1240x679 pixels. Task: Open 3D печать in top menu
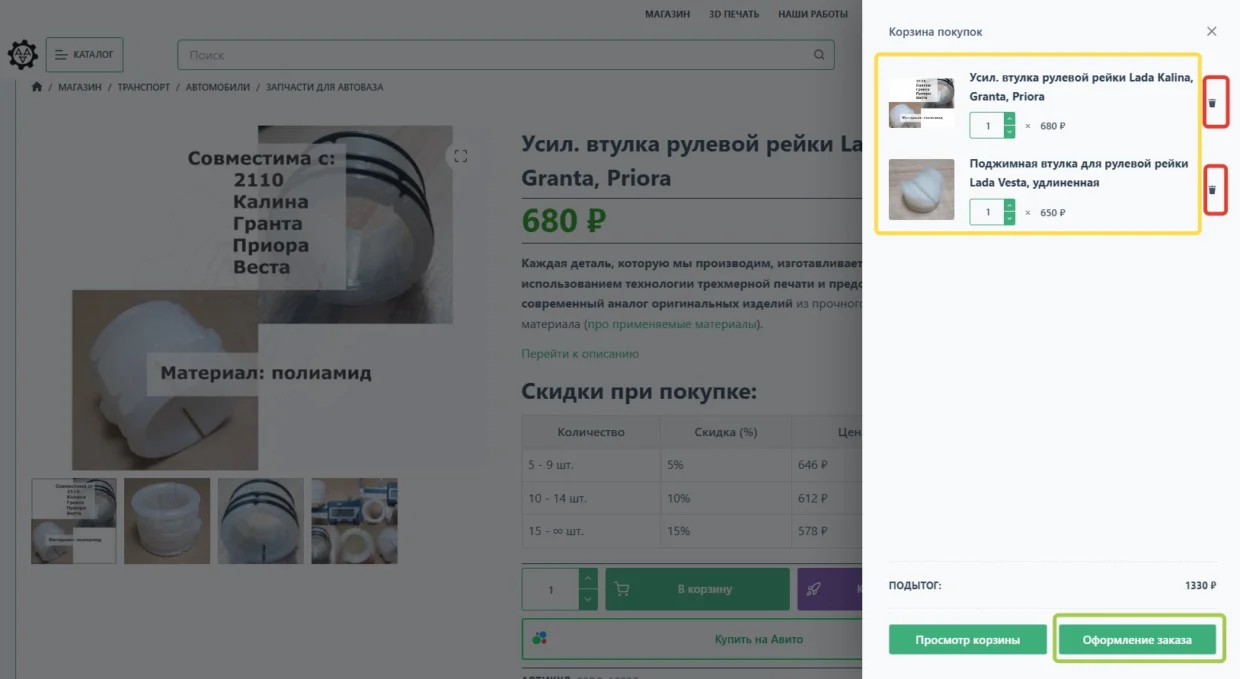(x=734, y=14)
